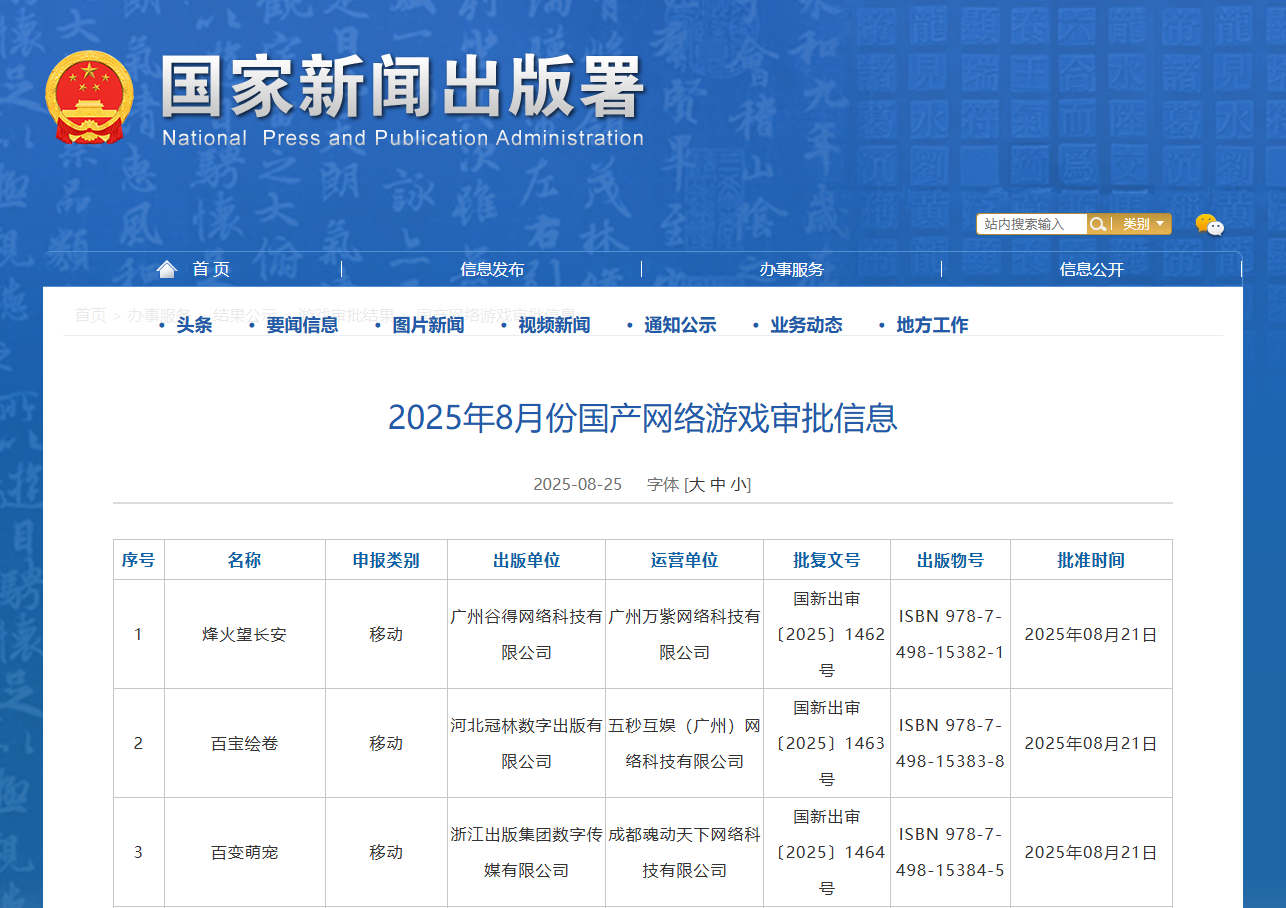The width and height of the screenshot is (1286, 908).
Task: Select the 头条 submenu item
Action: point(194,325)
